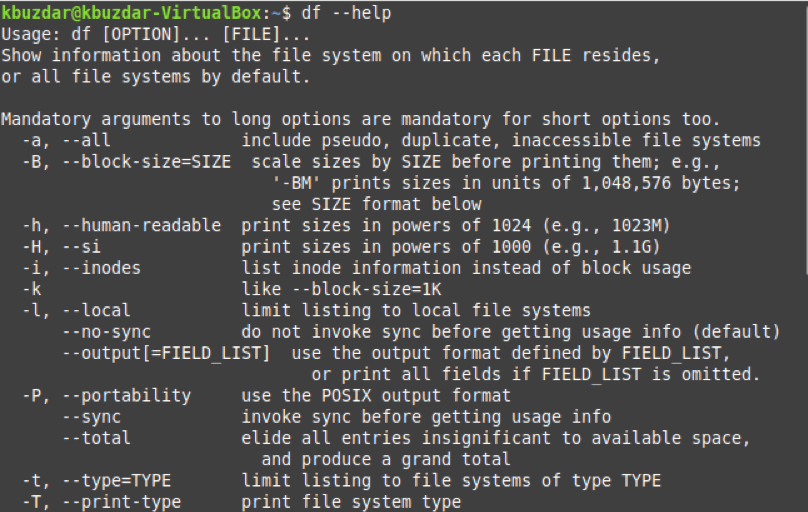
Task: Click the '-l, --local' option text
Action: [x=76, y=310]
